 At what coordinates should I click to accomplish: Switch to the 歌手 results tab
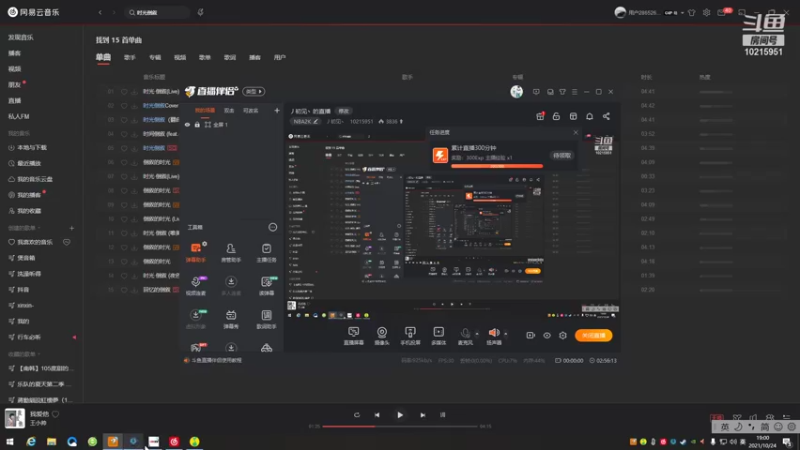click(130, 58)
